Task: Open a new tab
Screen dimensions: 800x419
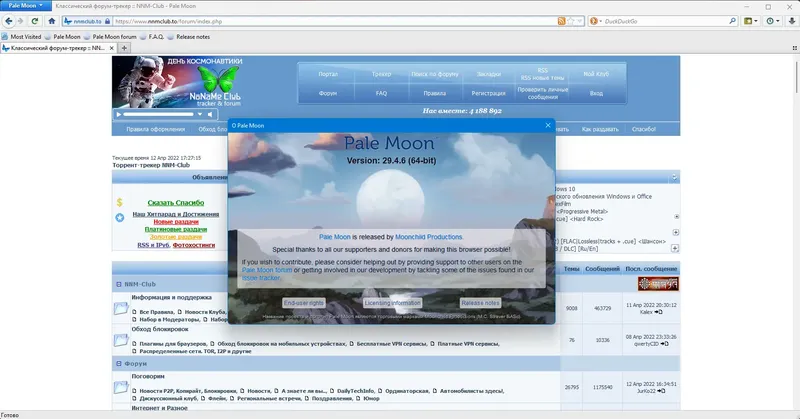Action: (124, 48)
